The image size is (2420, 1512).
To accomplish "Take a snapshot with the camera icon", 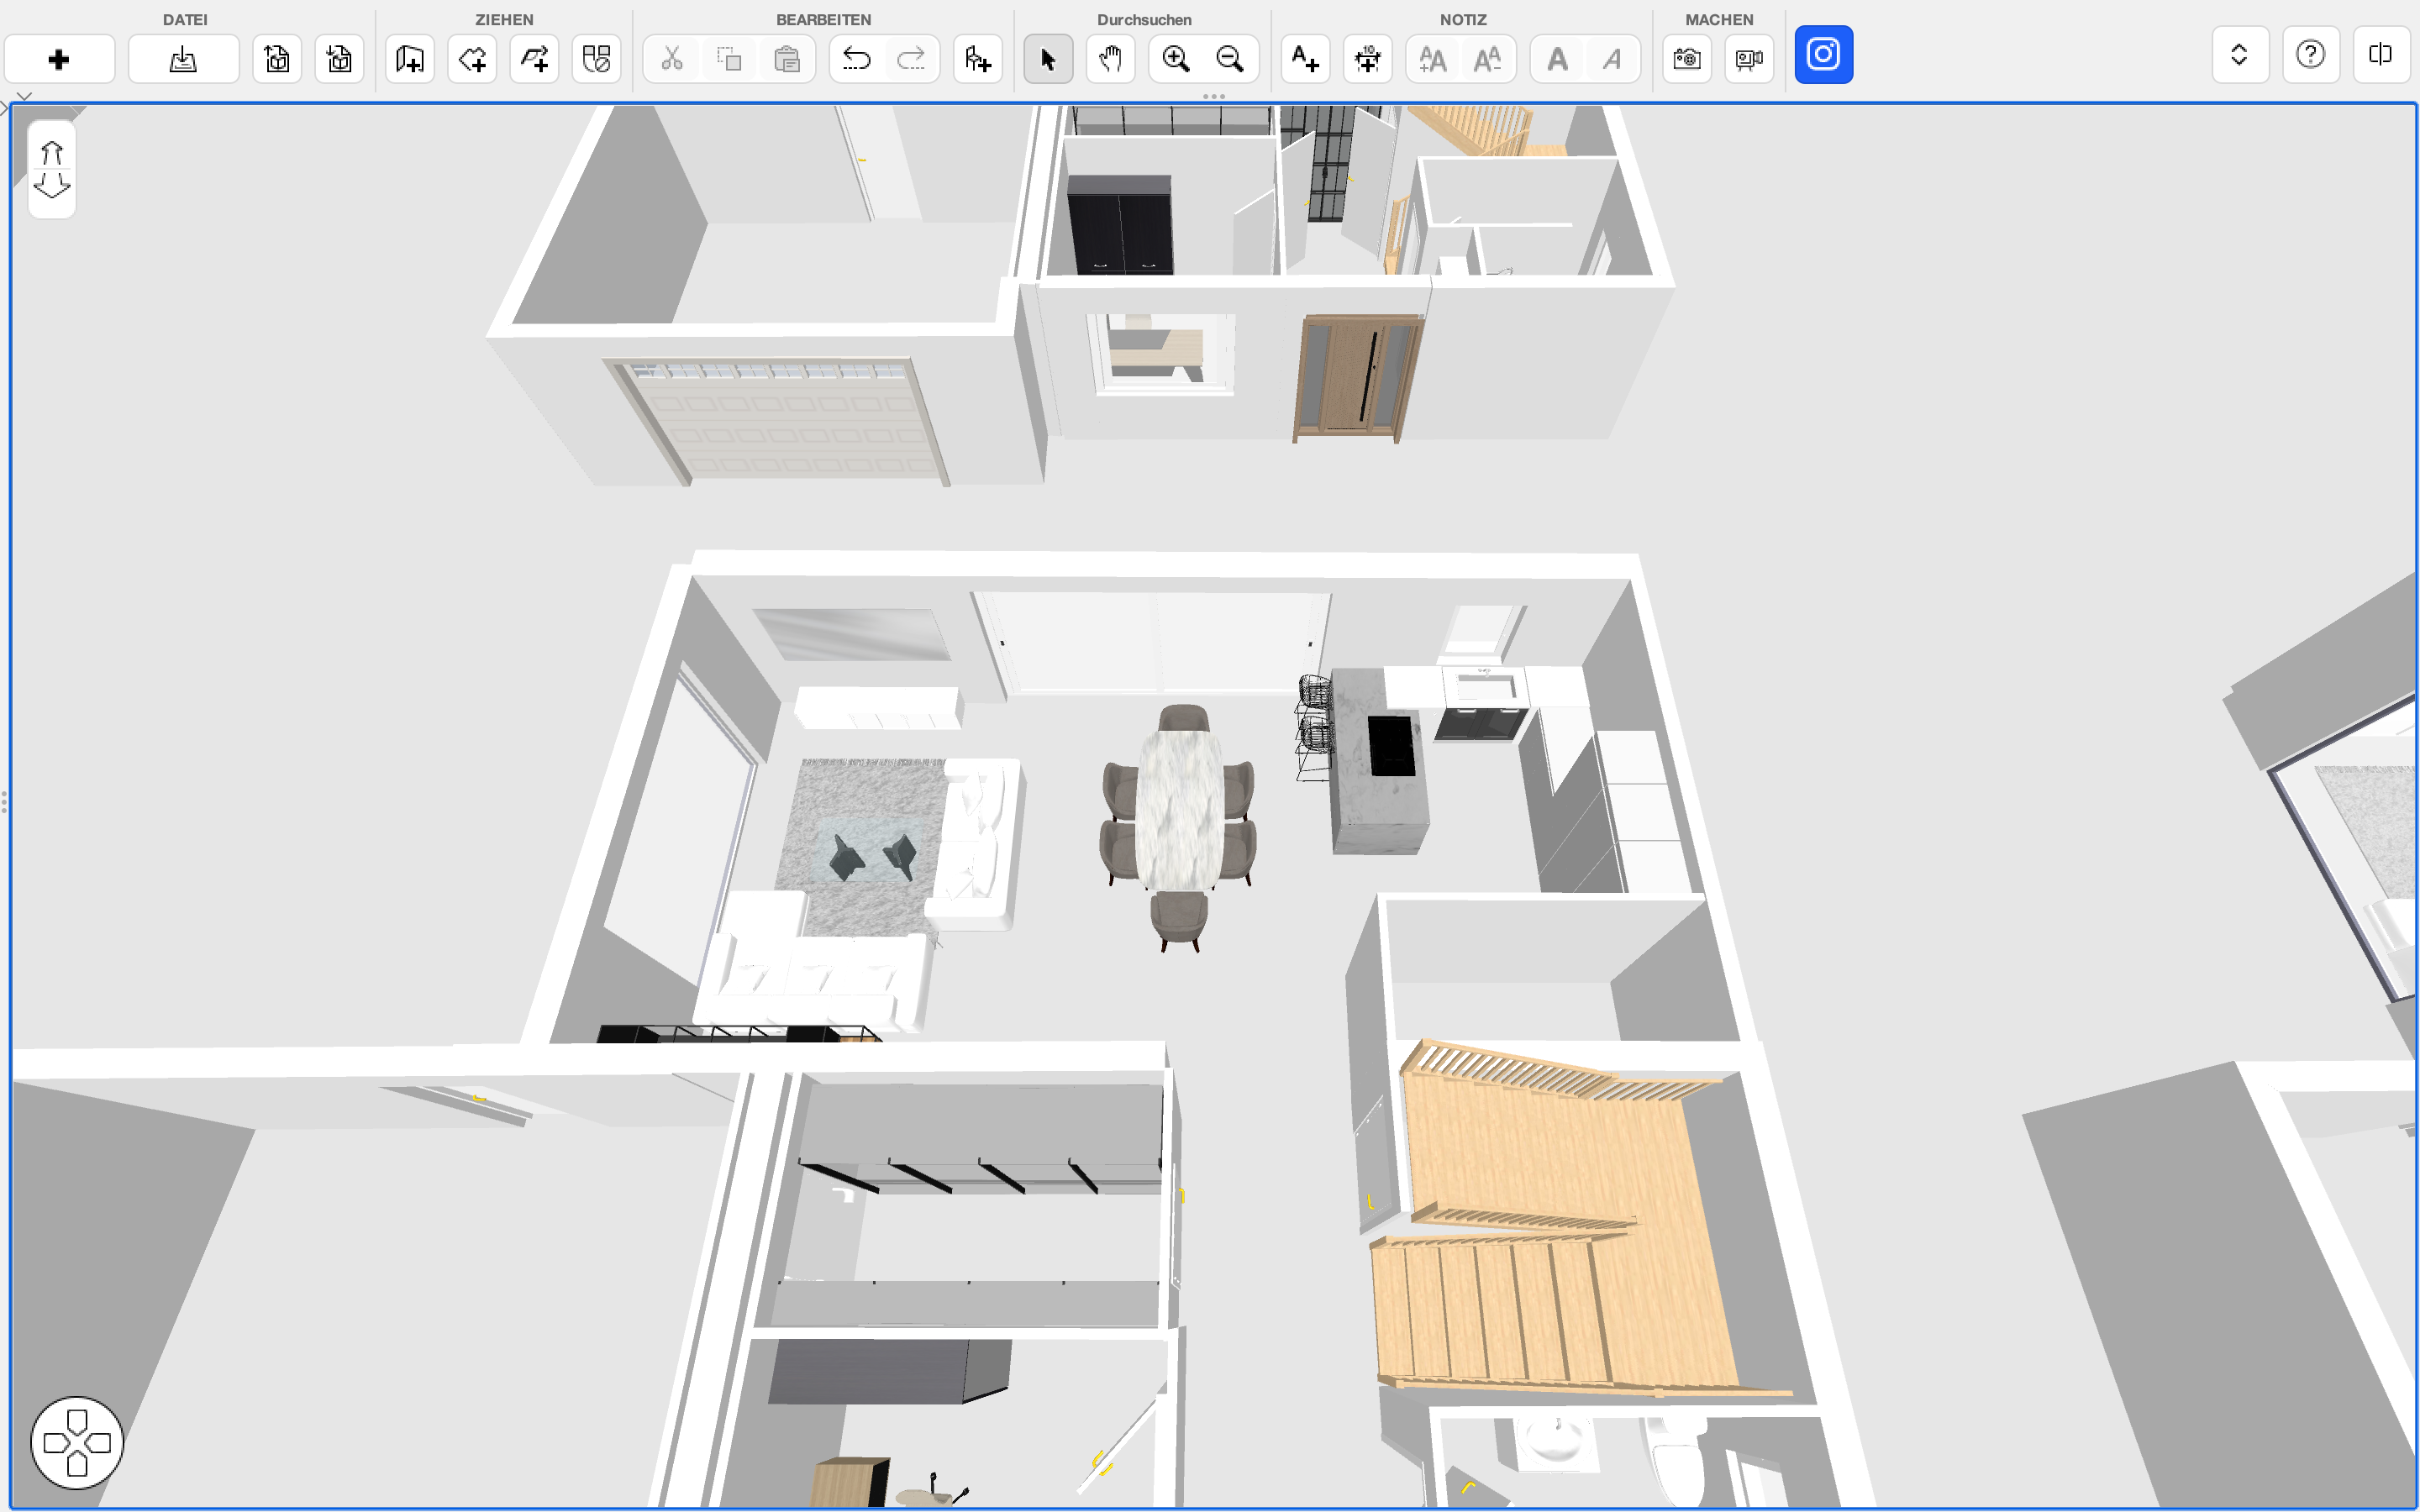I will 1687,59.
